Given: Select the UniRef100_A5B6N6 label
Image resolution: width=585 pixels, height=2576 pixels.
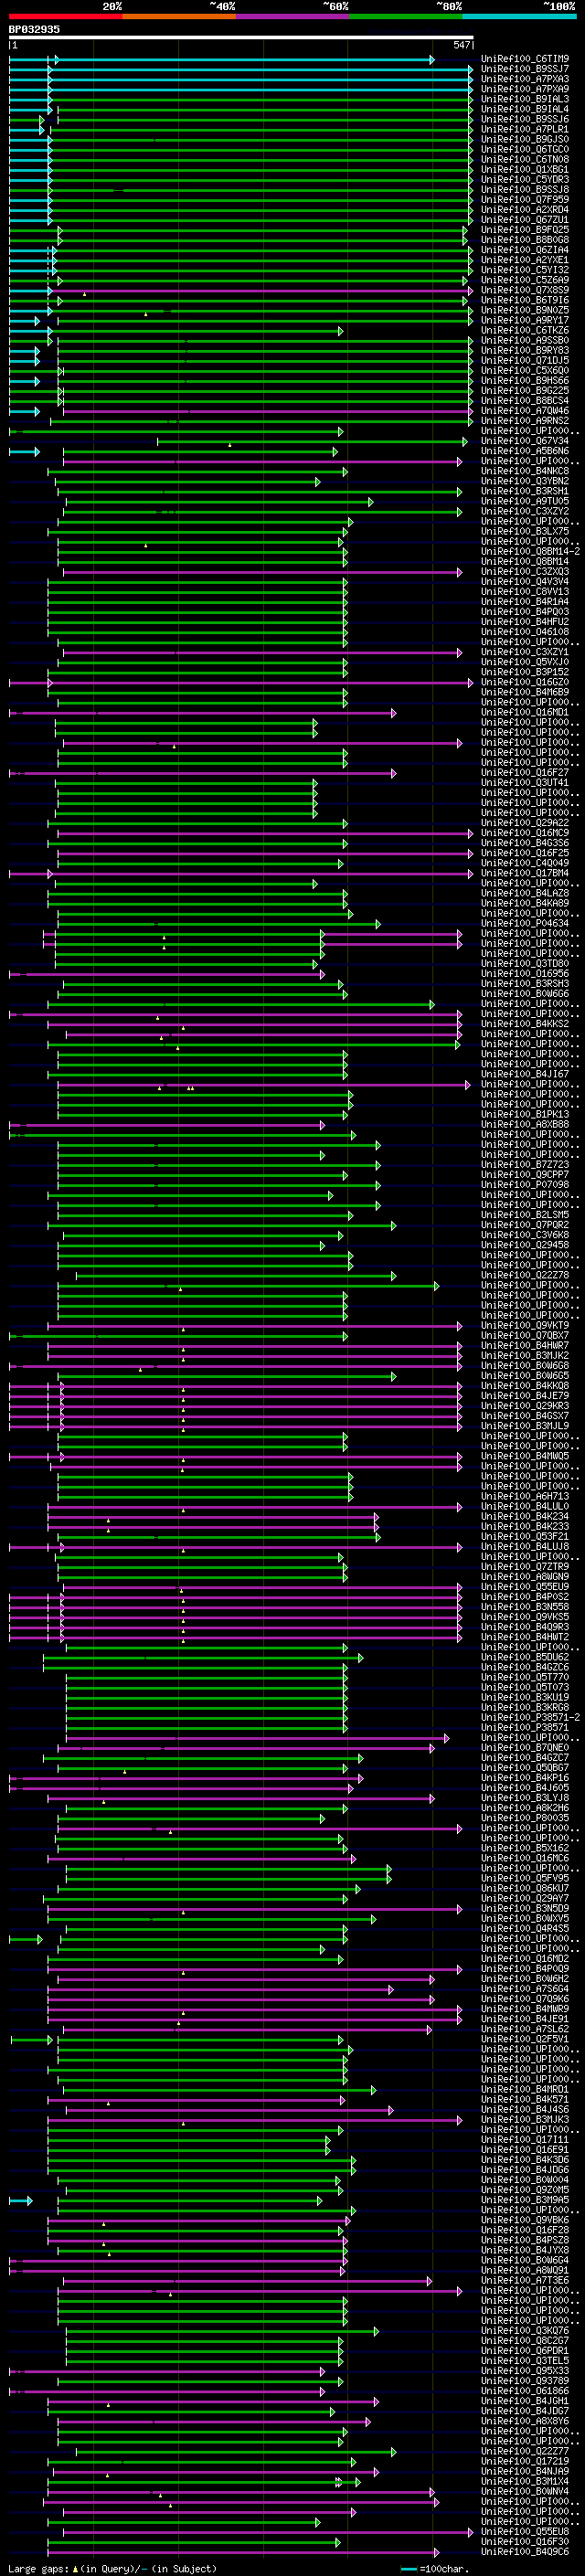Looking at the screenshot, I should 525,451.
